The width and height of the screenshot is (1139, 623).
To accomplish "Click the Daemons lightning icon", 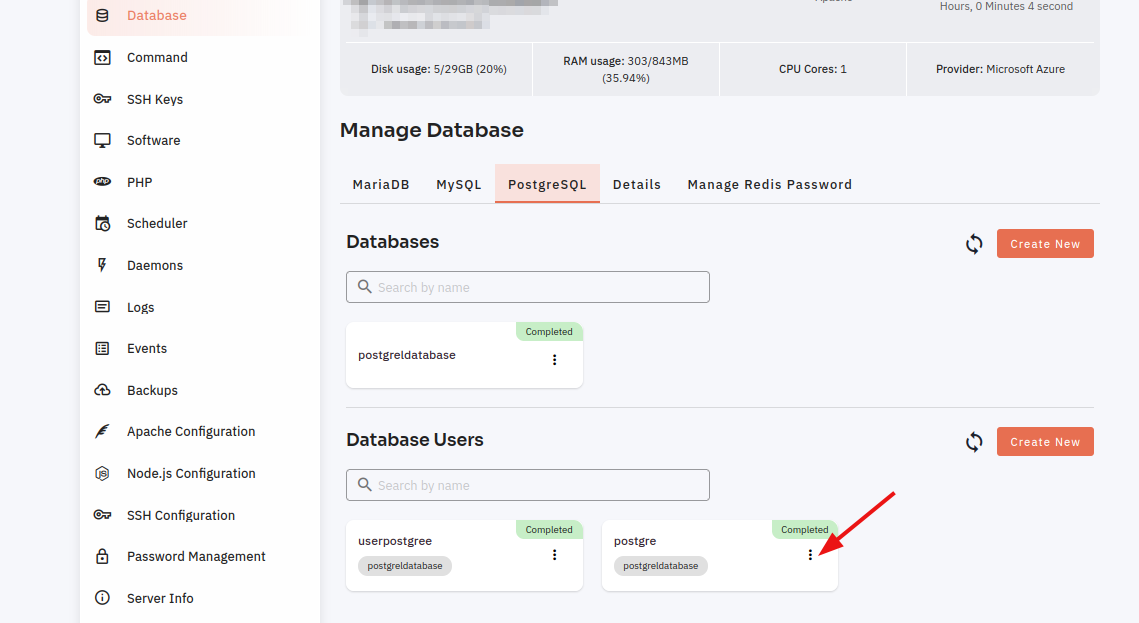I will (102, 265).
